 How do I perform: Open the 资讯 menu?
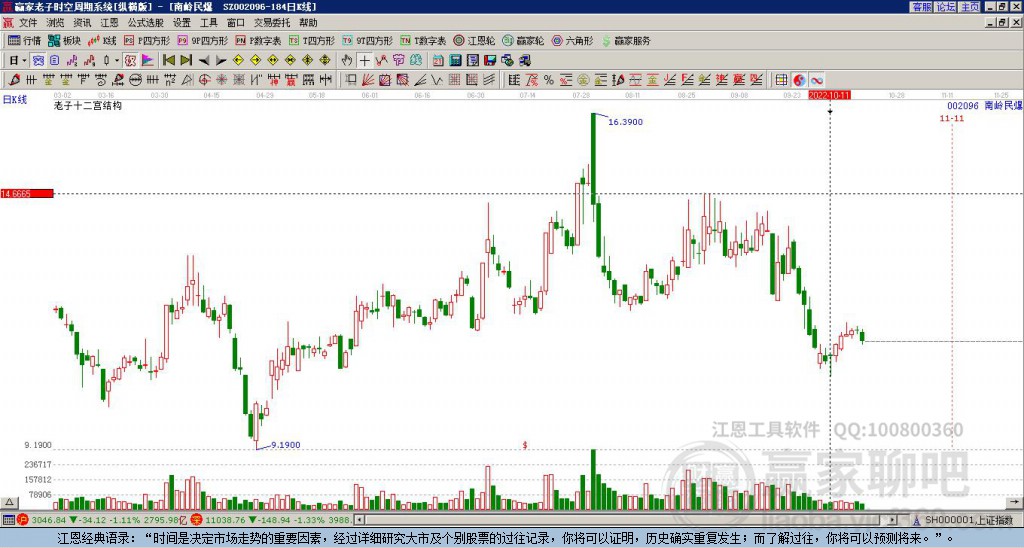pyautogui.click(x=82, y=23)
